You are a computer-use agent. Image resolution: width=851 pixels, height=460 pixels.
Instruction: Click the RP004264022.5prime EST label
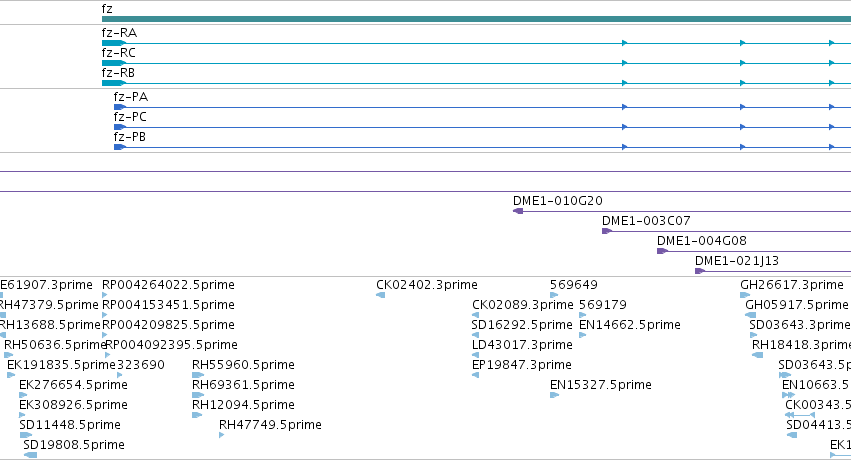click(168, 285)
